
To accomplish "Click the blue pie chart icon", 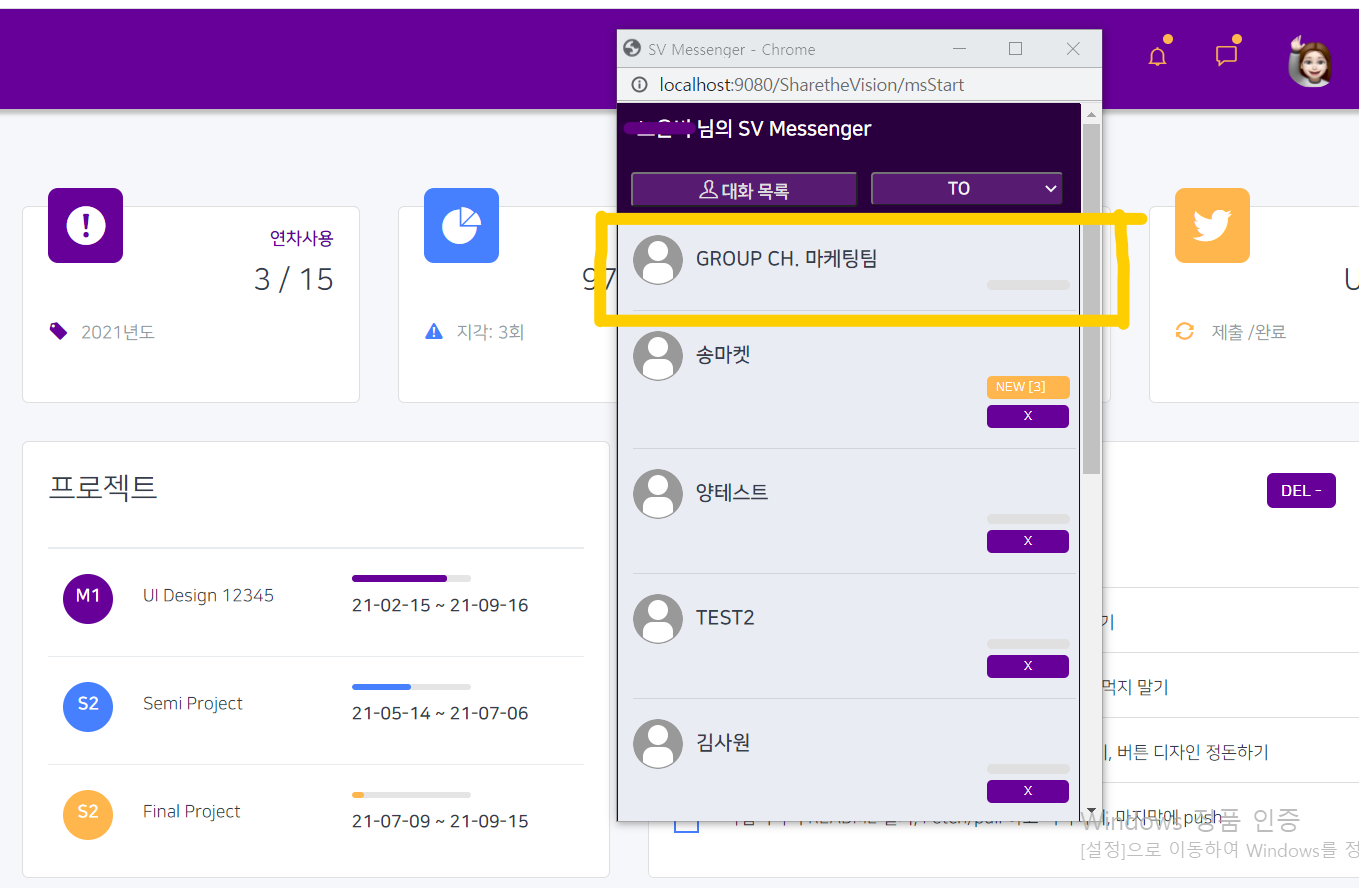I will tap(461, 226).
